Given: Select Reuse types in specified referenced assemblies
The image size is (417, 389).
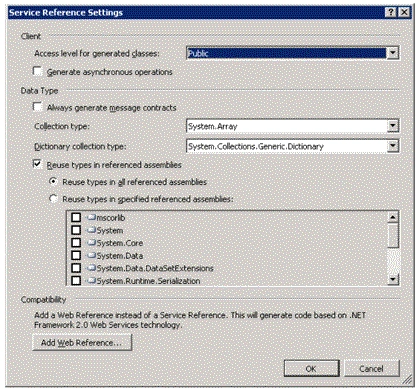Looking at the screenshot, I should pyautogui.click(x=53, y=199).
